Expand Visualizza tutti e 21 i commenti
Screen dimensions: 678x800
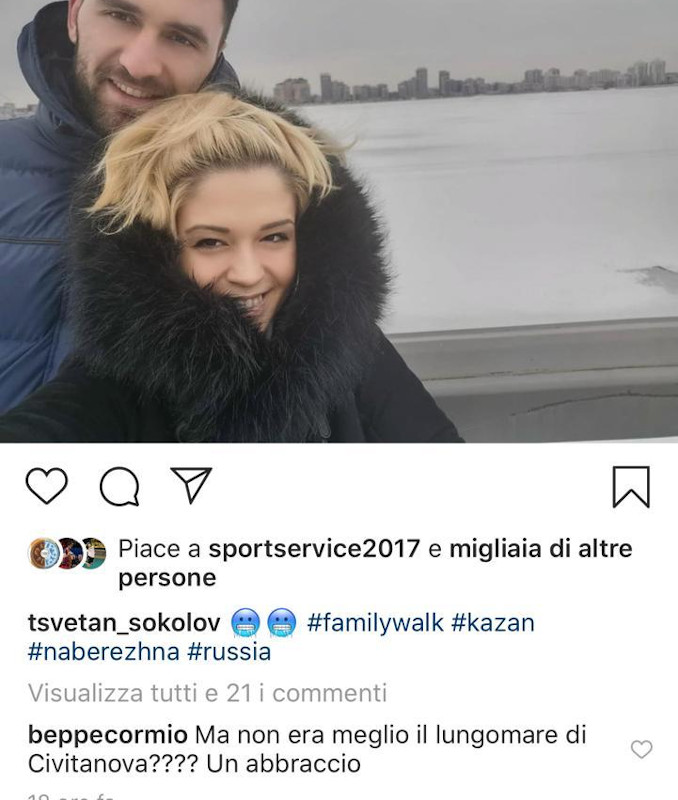point(207,693)
